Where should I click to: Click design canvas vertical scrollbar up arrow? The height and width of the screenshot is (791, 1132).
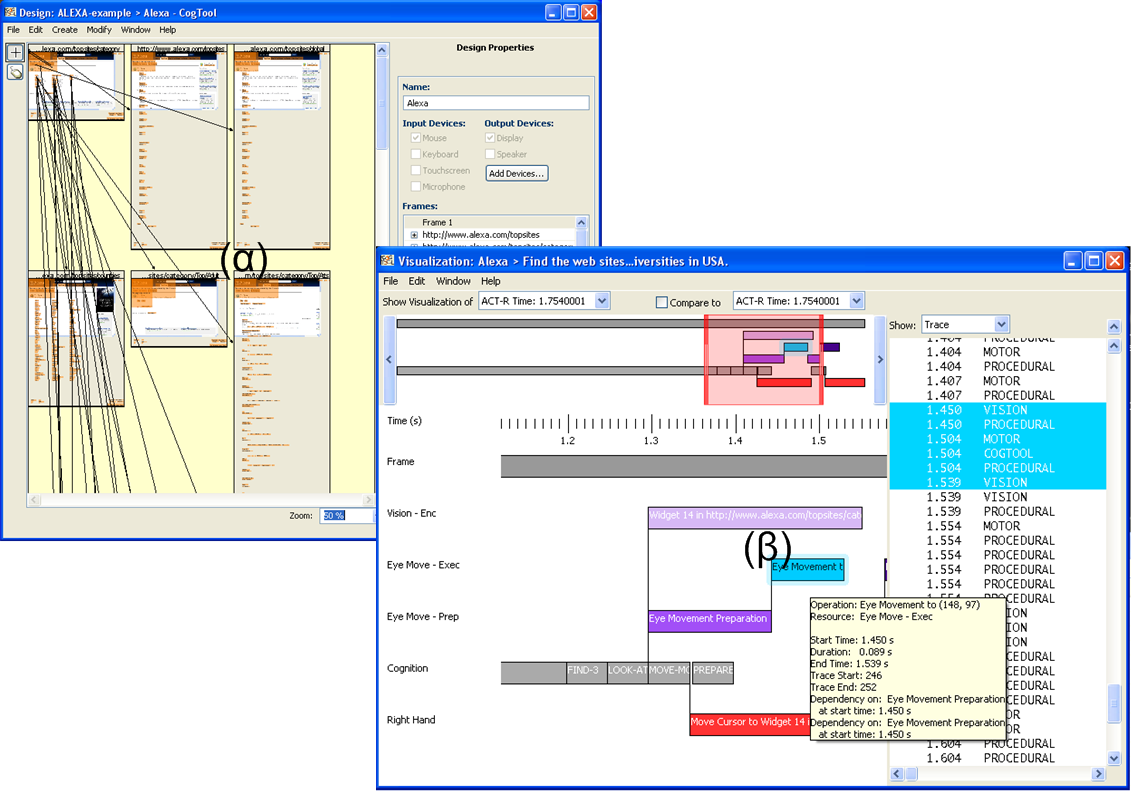coord(383,51)
